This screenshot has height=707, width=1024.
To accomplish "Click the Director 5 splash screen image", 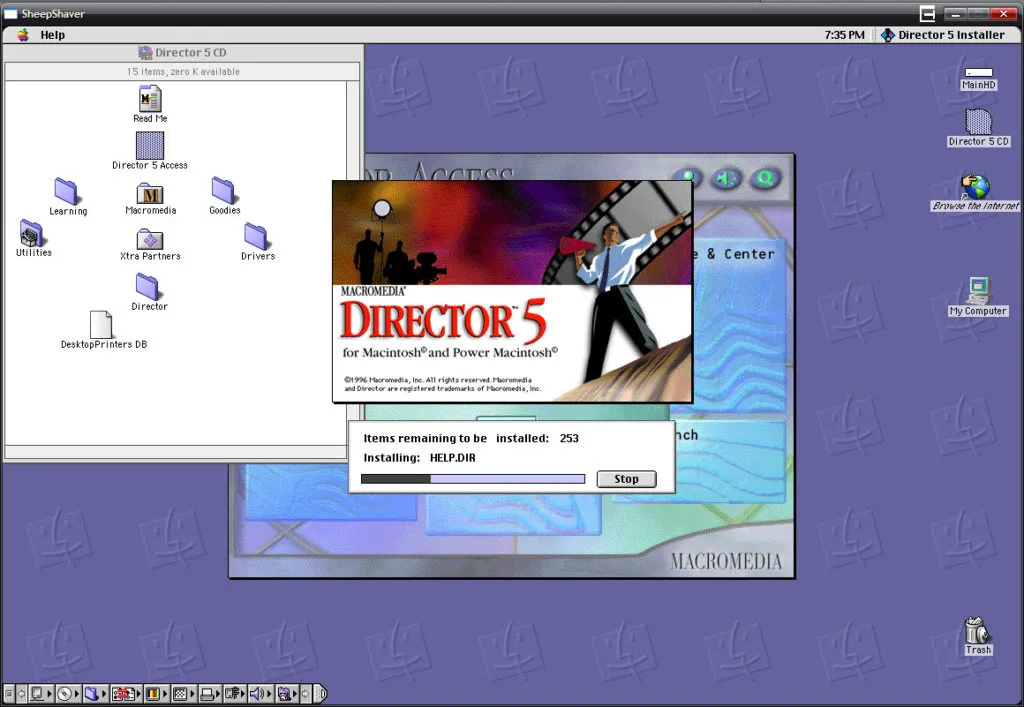I will click(x=512, y=291).
